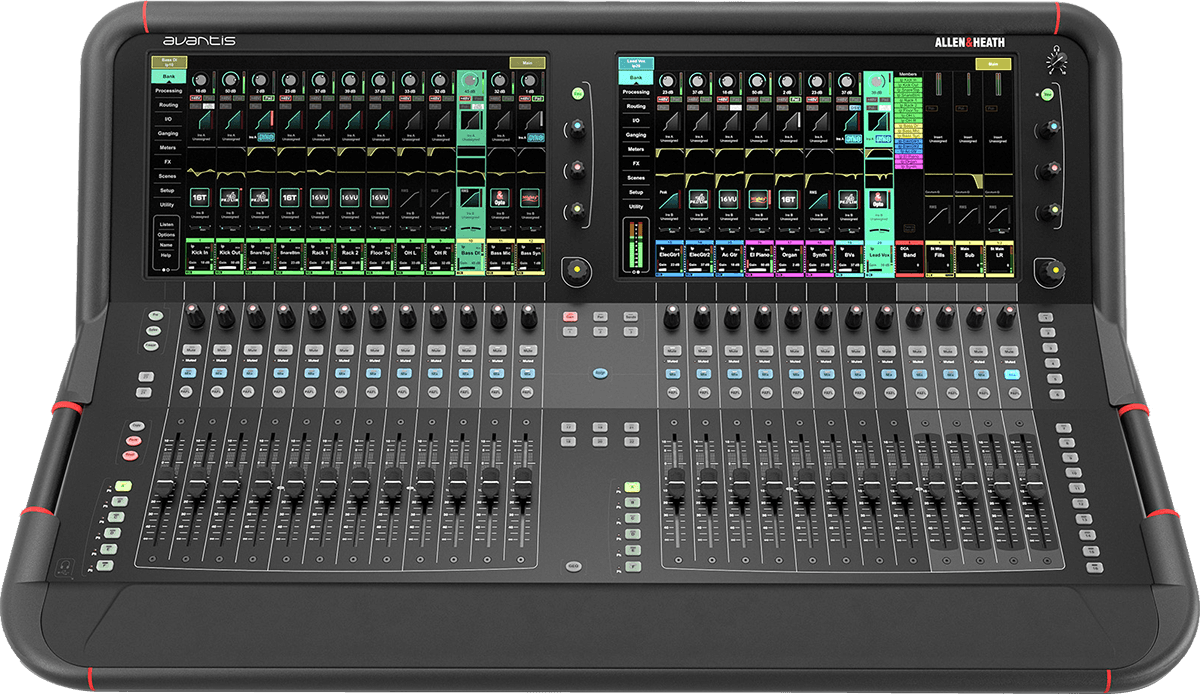The width and height of the screenshot is (1200, 694).
Task: Tap the Help button on left screen
Action: [x=167, y=256]
